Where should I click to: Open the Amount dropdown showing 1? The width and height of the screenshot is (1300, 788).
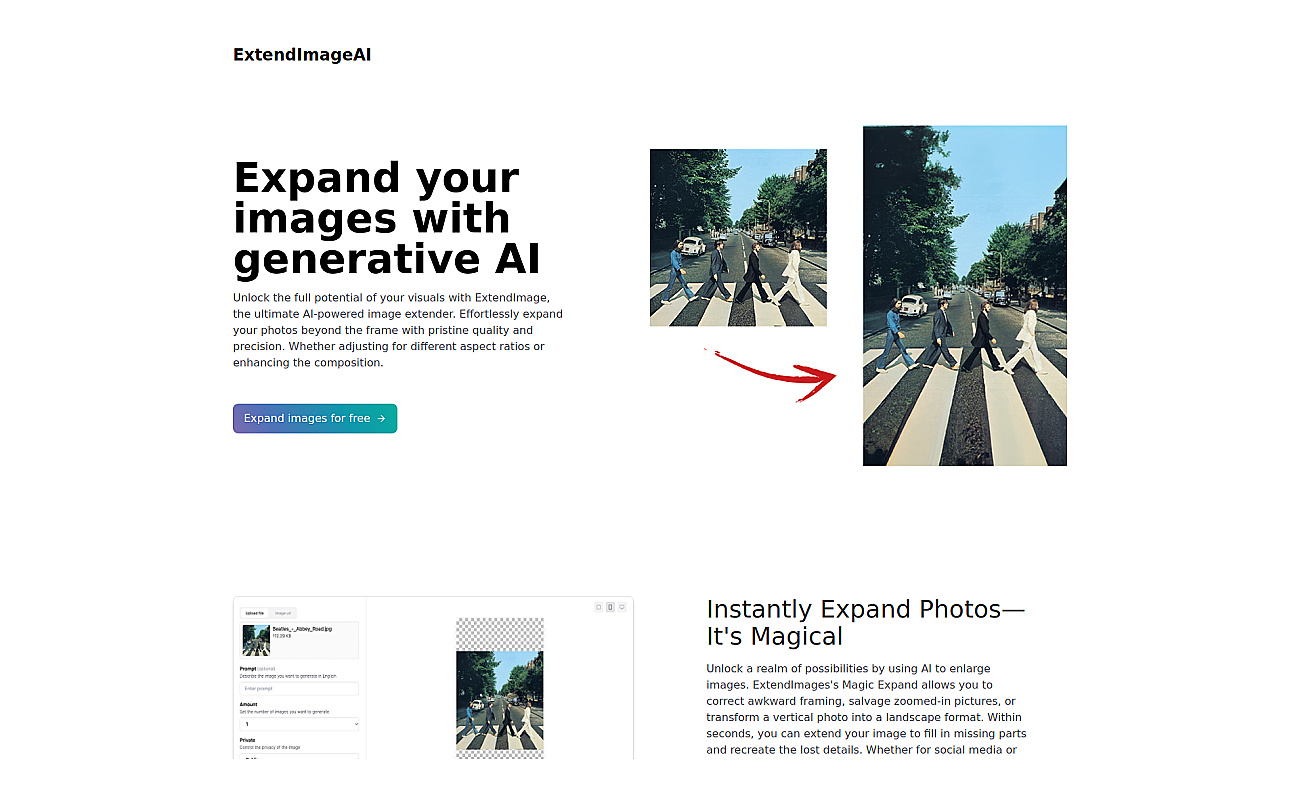[299, 724]
